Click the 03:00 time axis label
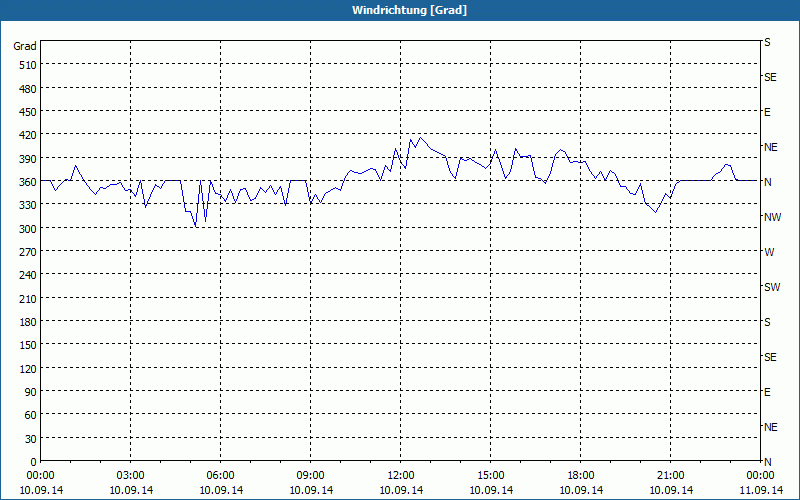This screenshot has height=500, width=800. point(131,476)
